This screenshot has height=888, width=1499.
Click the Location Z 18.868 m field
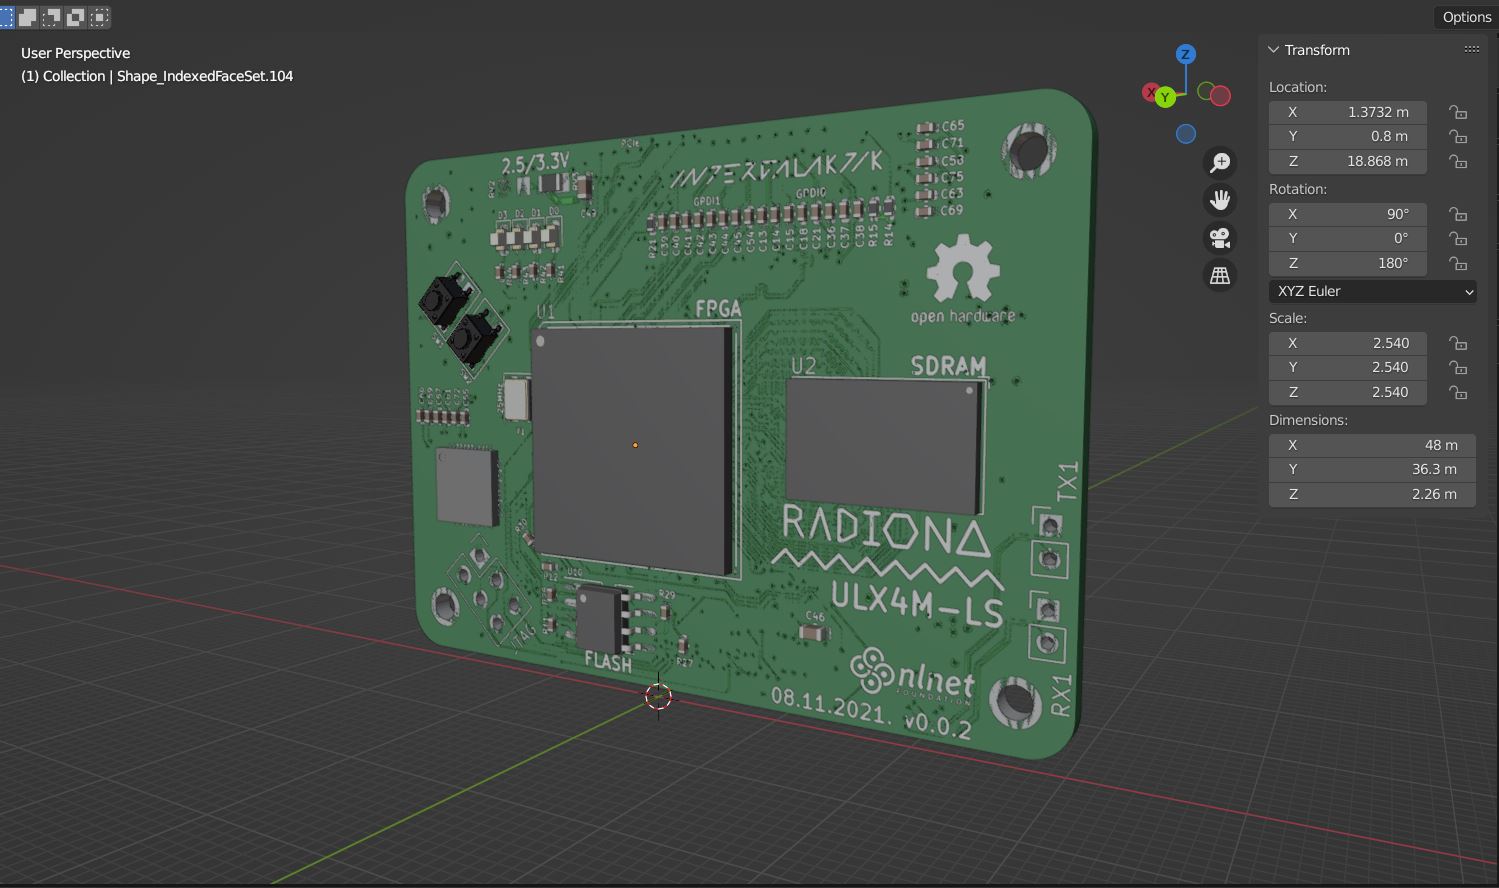point(1347,161)
